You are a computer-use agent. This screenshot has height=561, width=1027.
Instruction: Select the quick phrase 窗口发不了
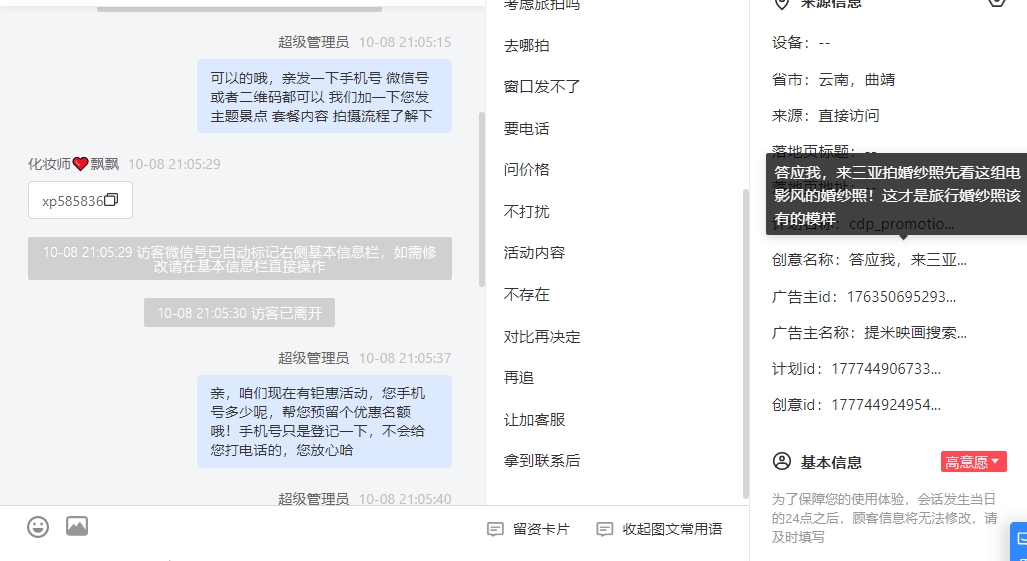(x=542, y=87)
